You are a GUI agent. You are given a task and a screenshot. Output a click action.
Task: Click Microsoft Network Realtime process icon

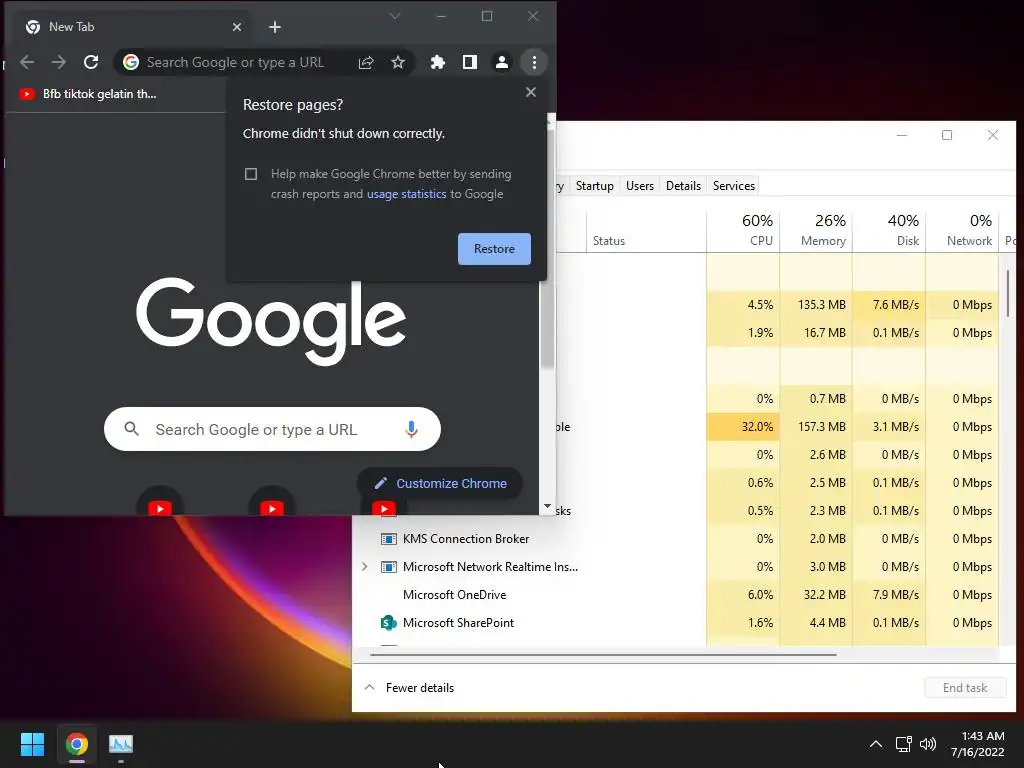click(x=389, y=567)
